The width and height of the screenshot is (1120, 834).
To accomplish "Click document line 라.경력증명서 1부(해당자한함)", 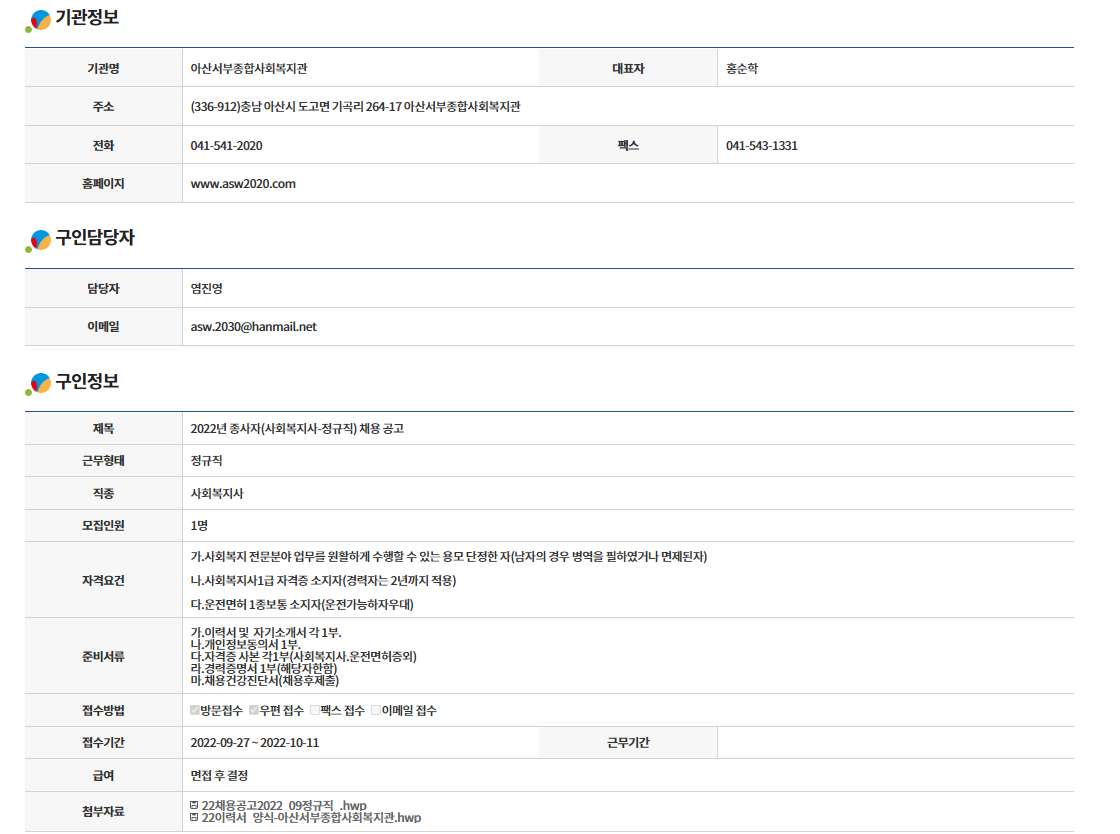I will [264, 668].
